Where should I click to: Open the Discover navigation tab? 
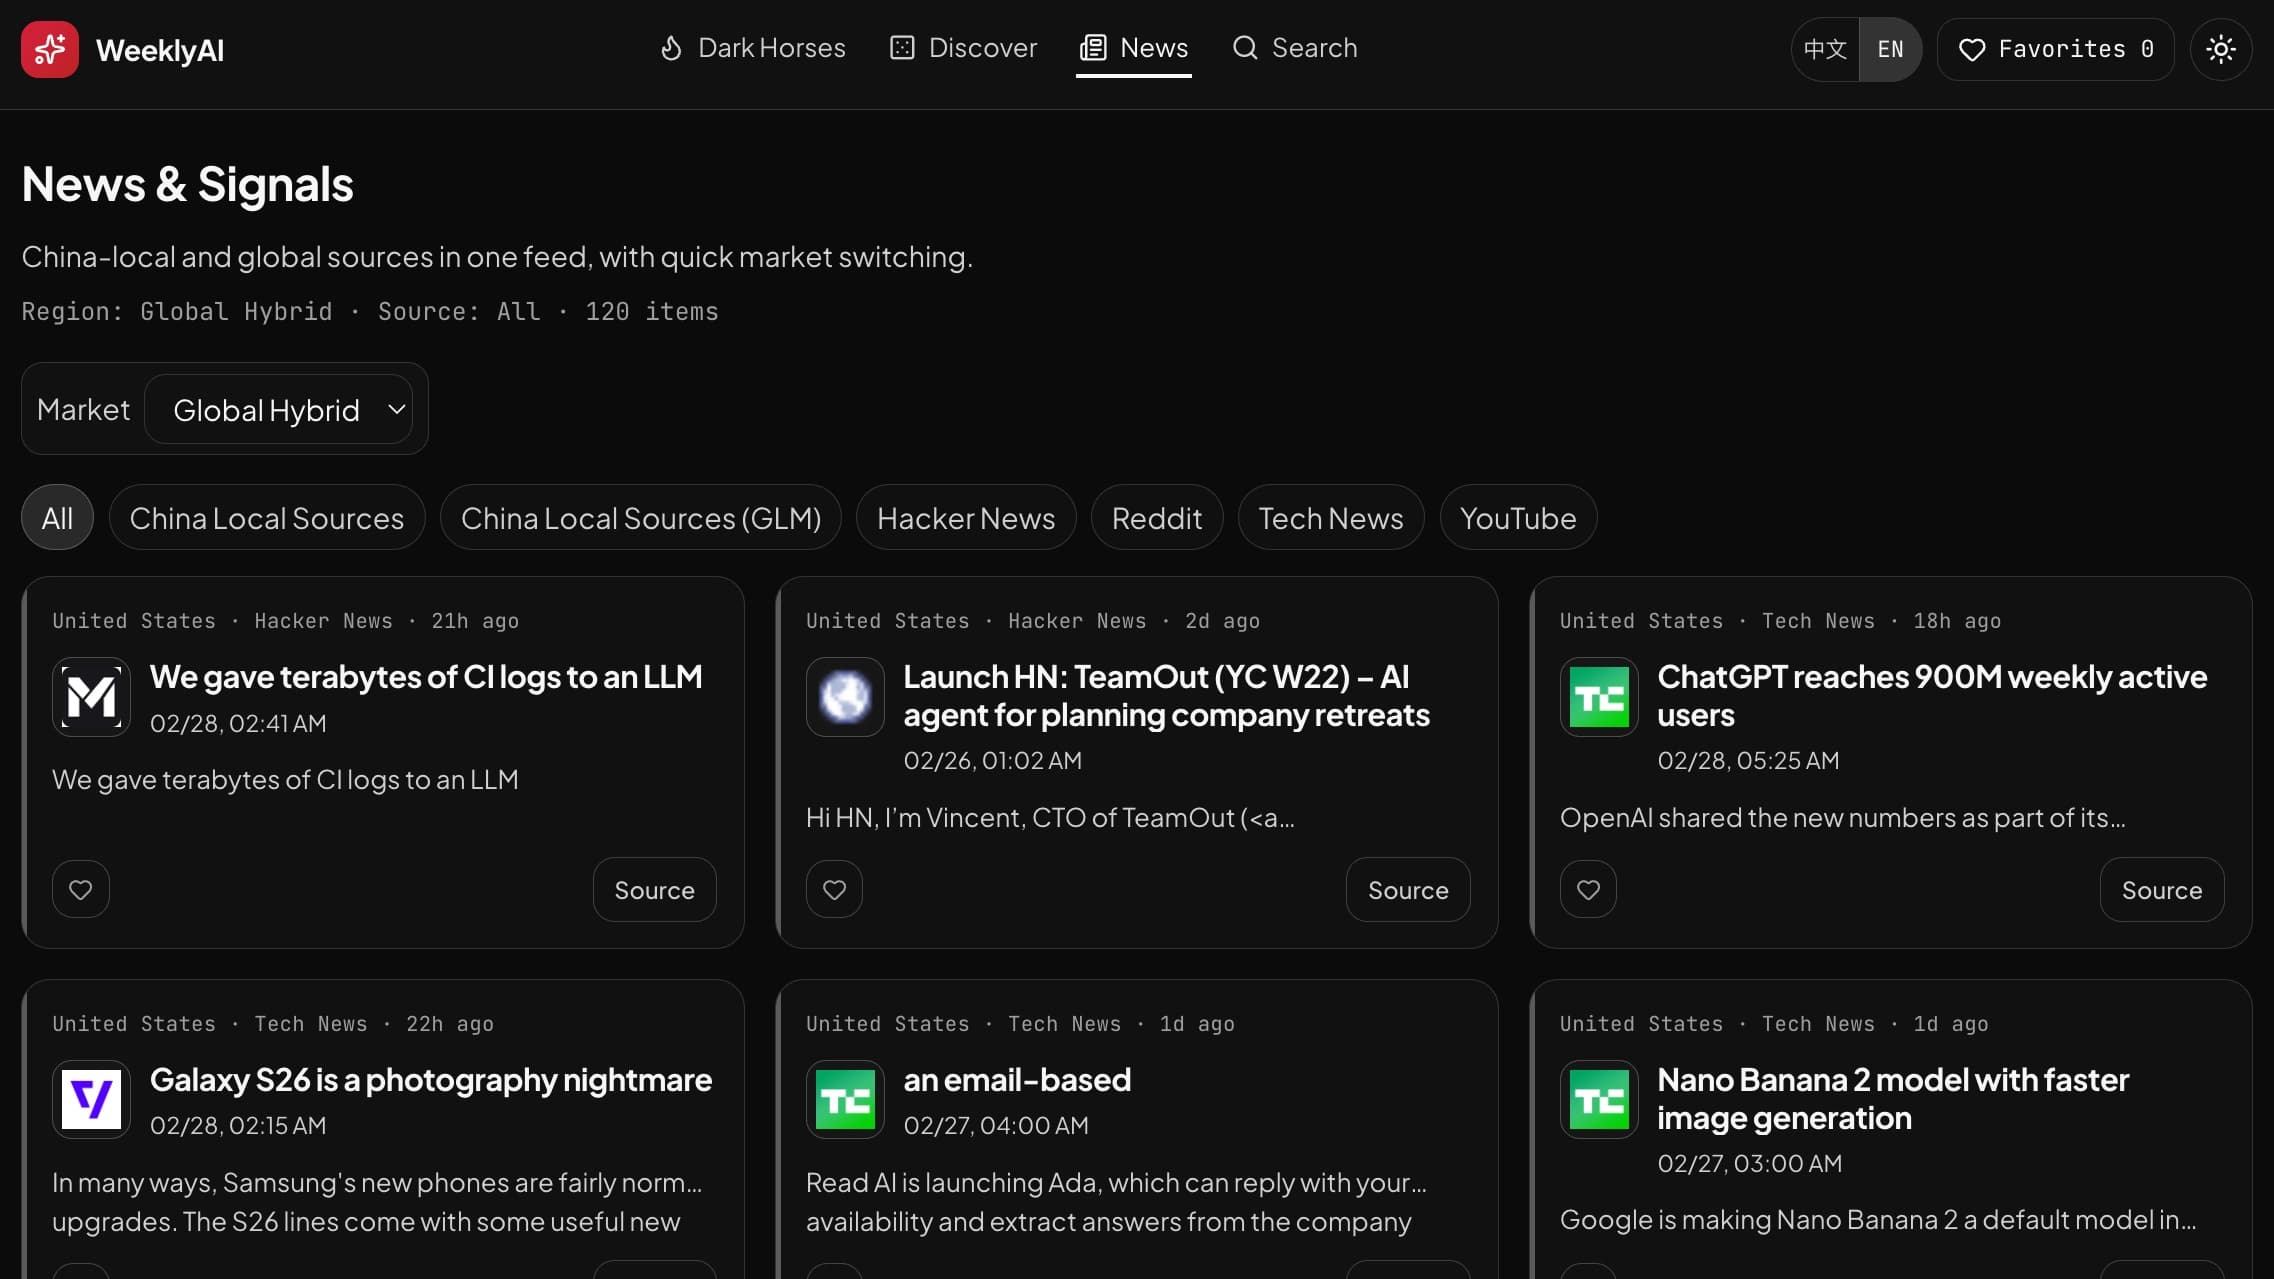[x=963, y=48]
